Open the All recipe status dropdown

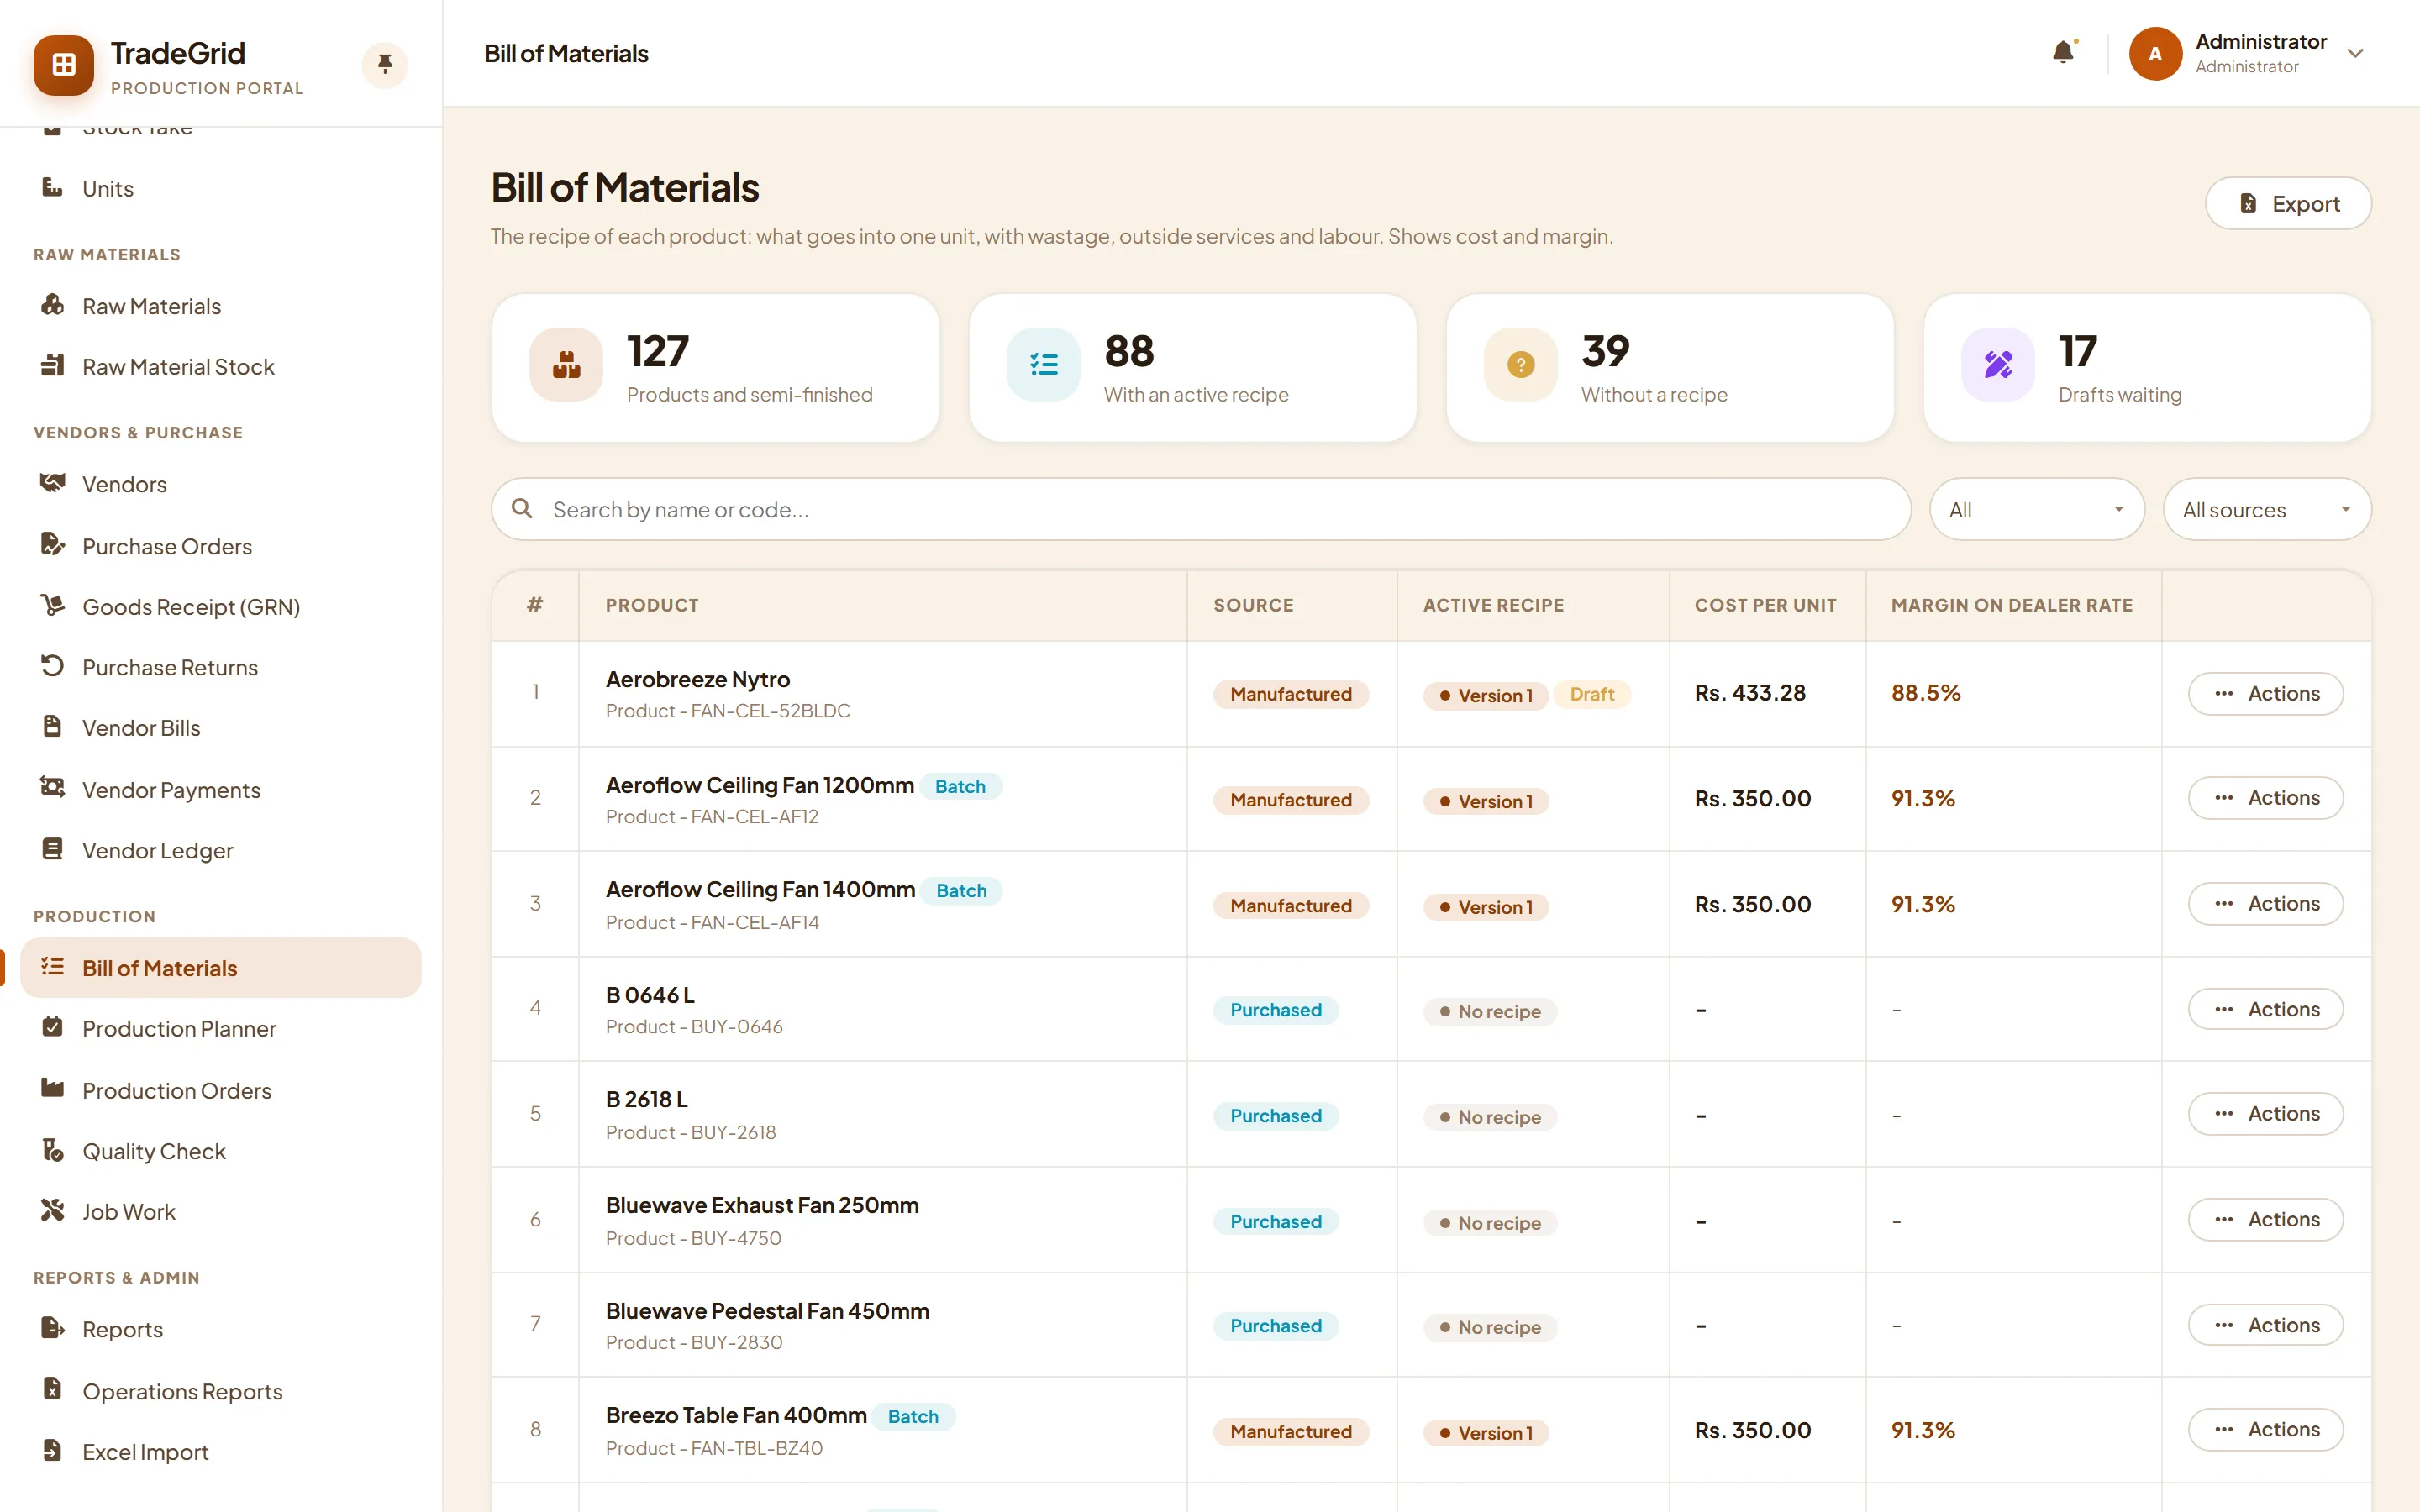[x=2036, y=510]
